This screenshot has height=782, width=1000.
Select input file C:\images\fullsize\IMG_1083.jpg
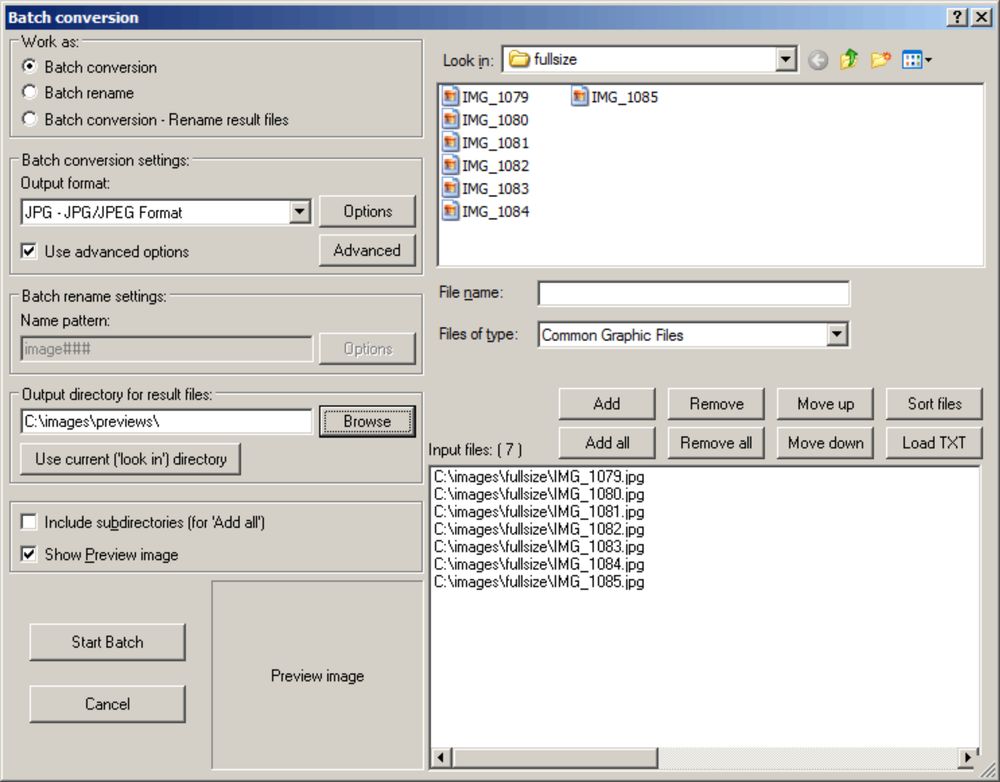539,547
